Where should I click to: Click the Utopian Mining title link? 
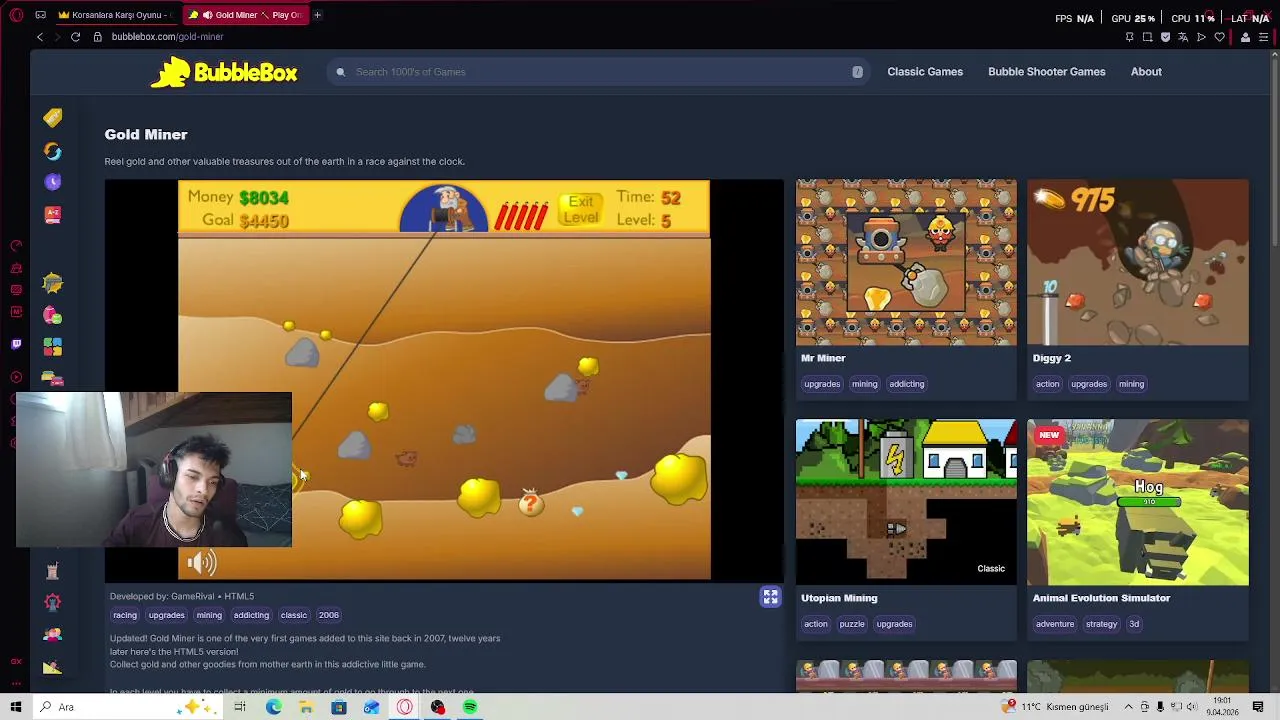pos(839,598)
